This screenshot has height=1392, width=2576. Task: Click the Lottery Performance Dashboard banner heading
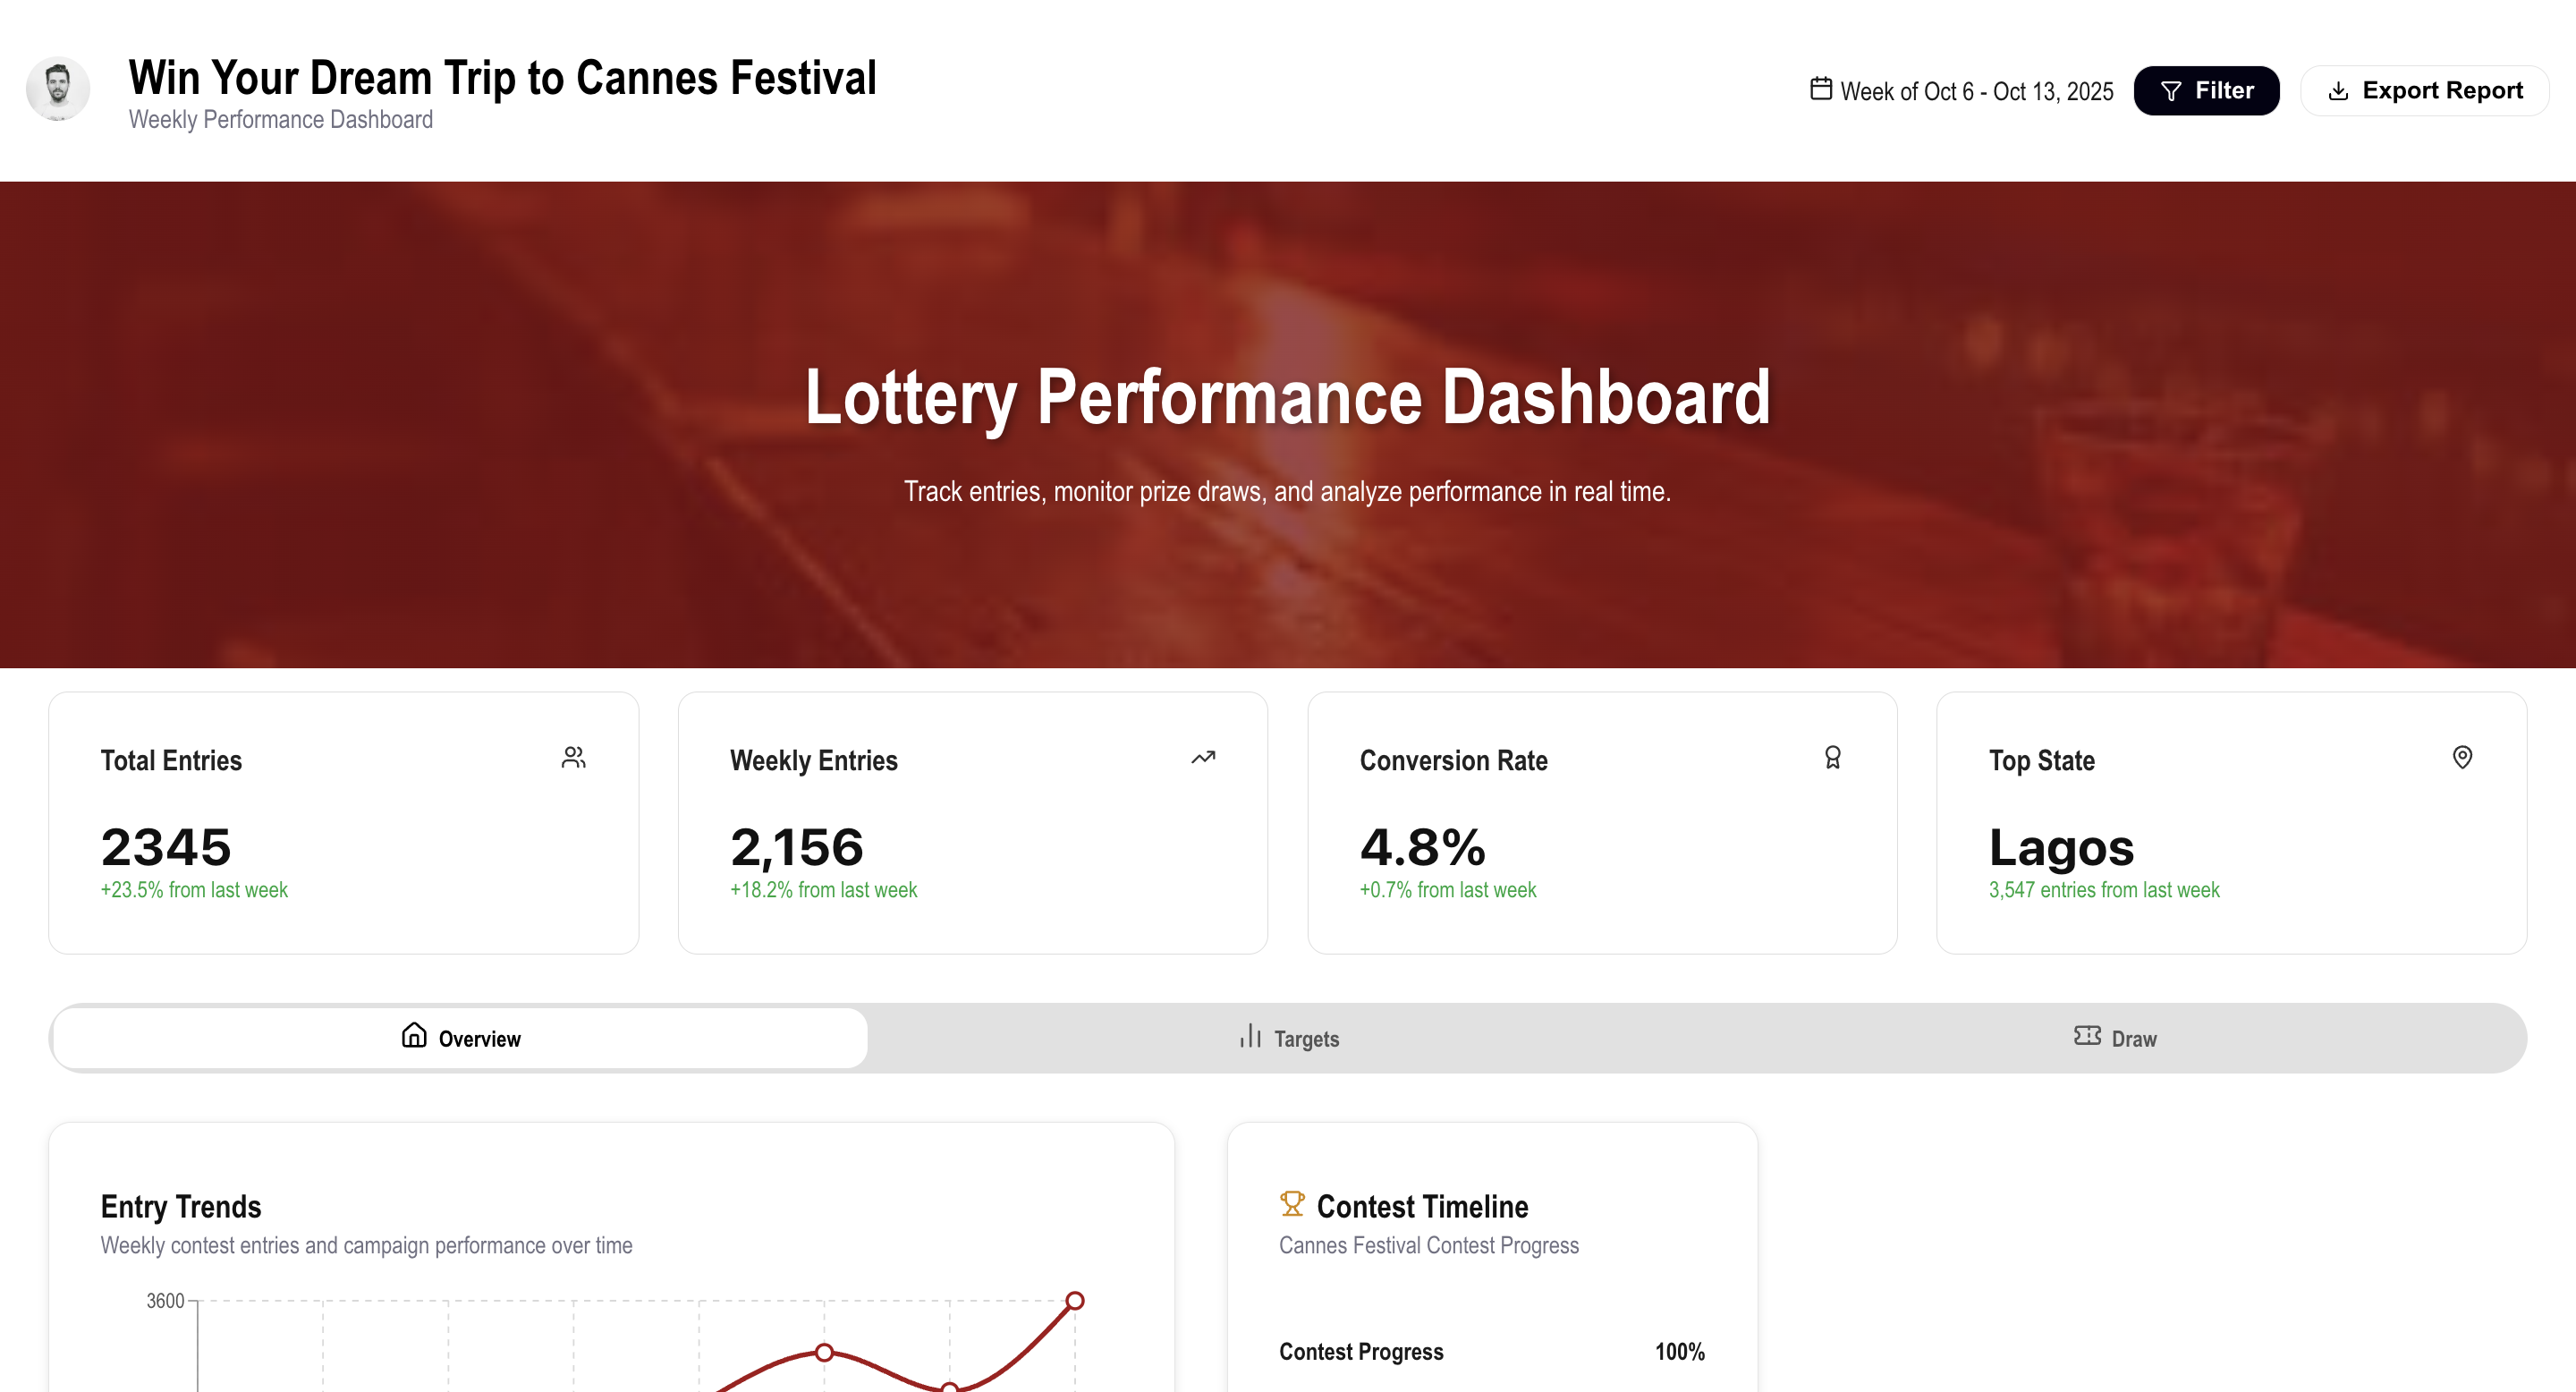(1287, 397)
